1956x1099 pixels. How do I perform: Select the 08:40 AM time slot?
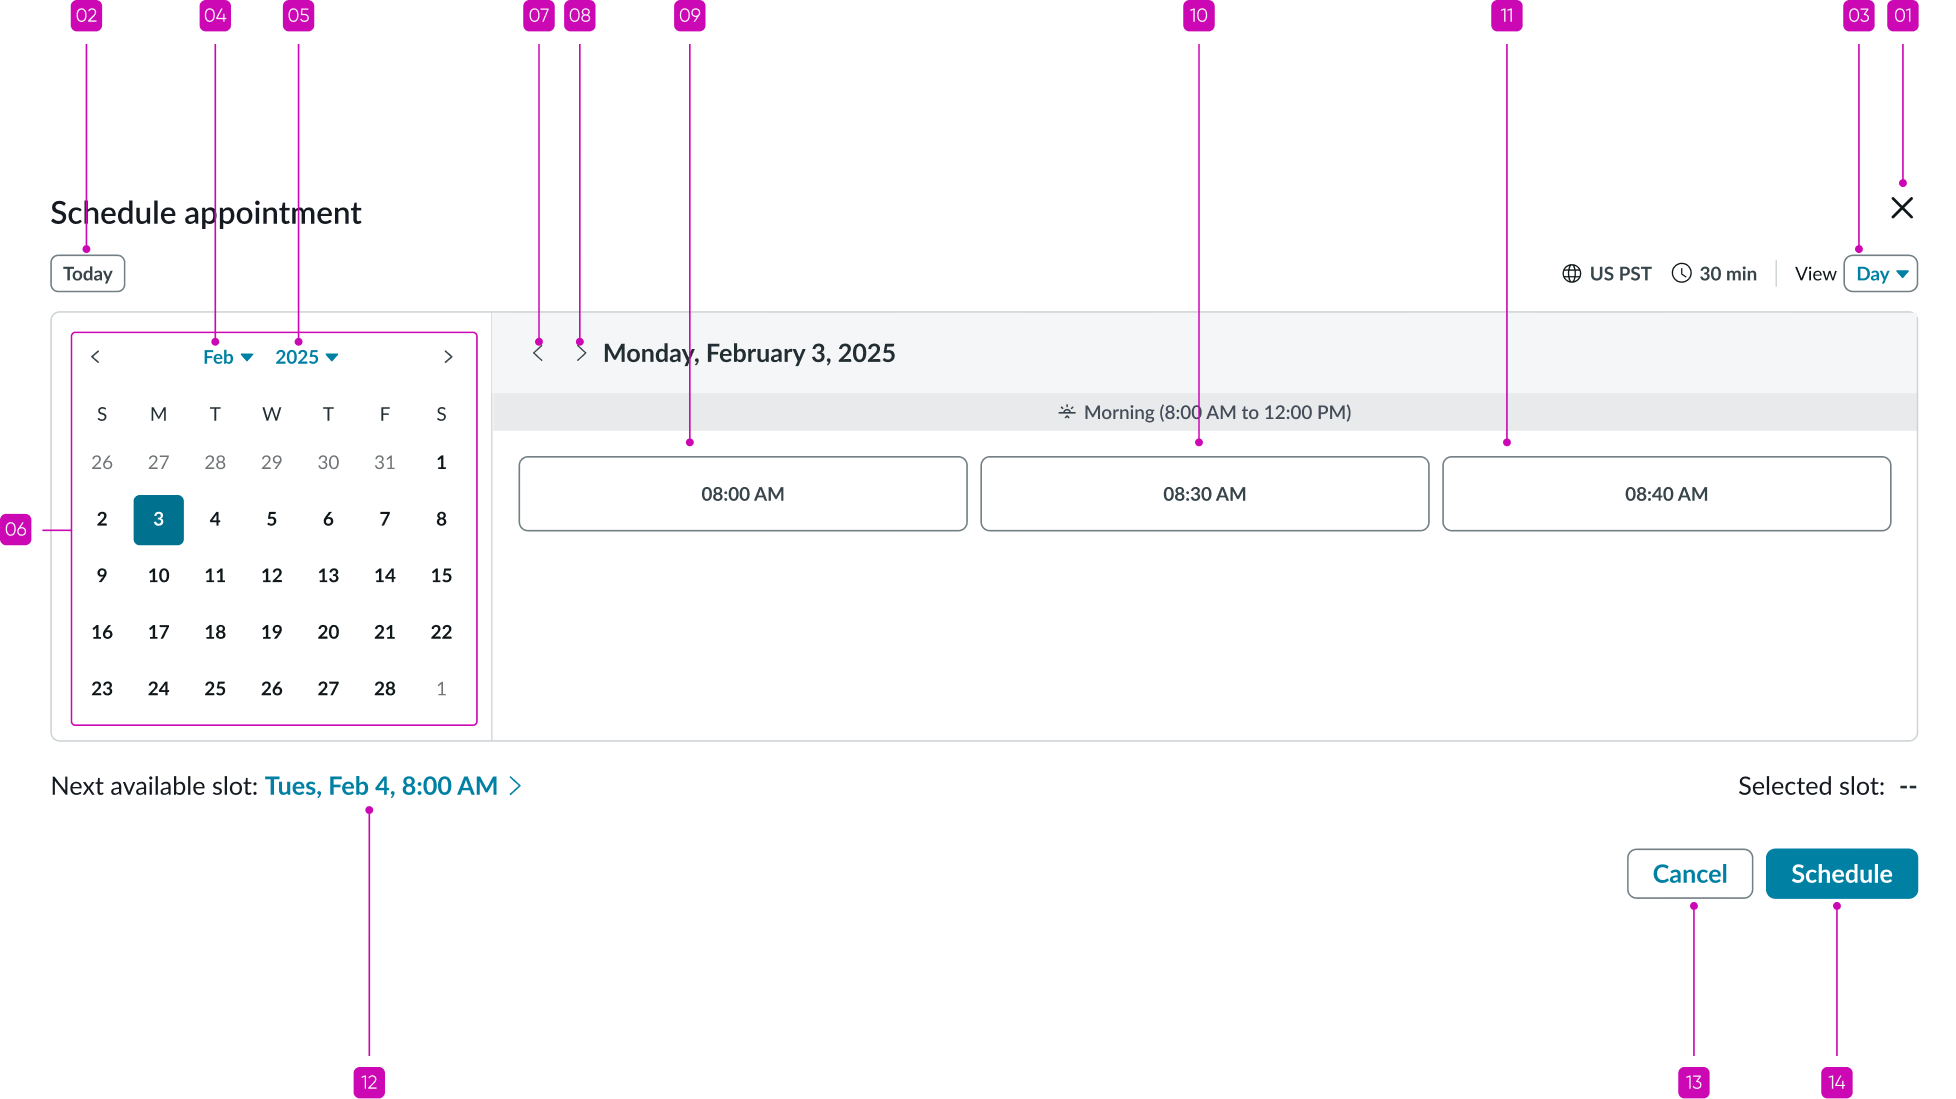point(1666,493)
